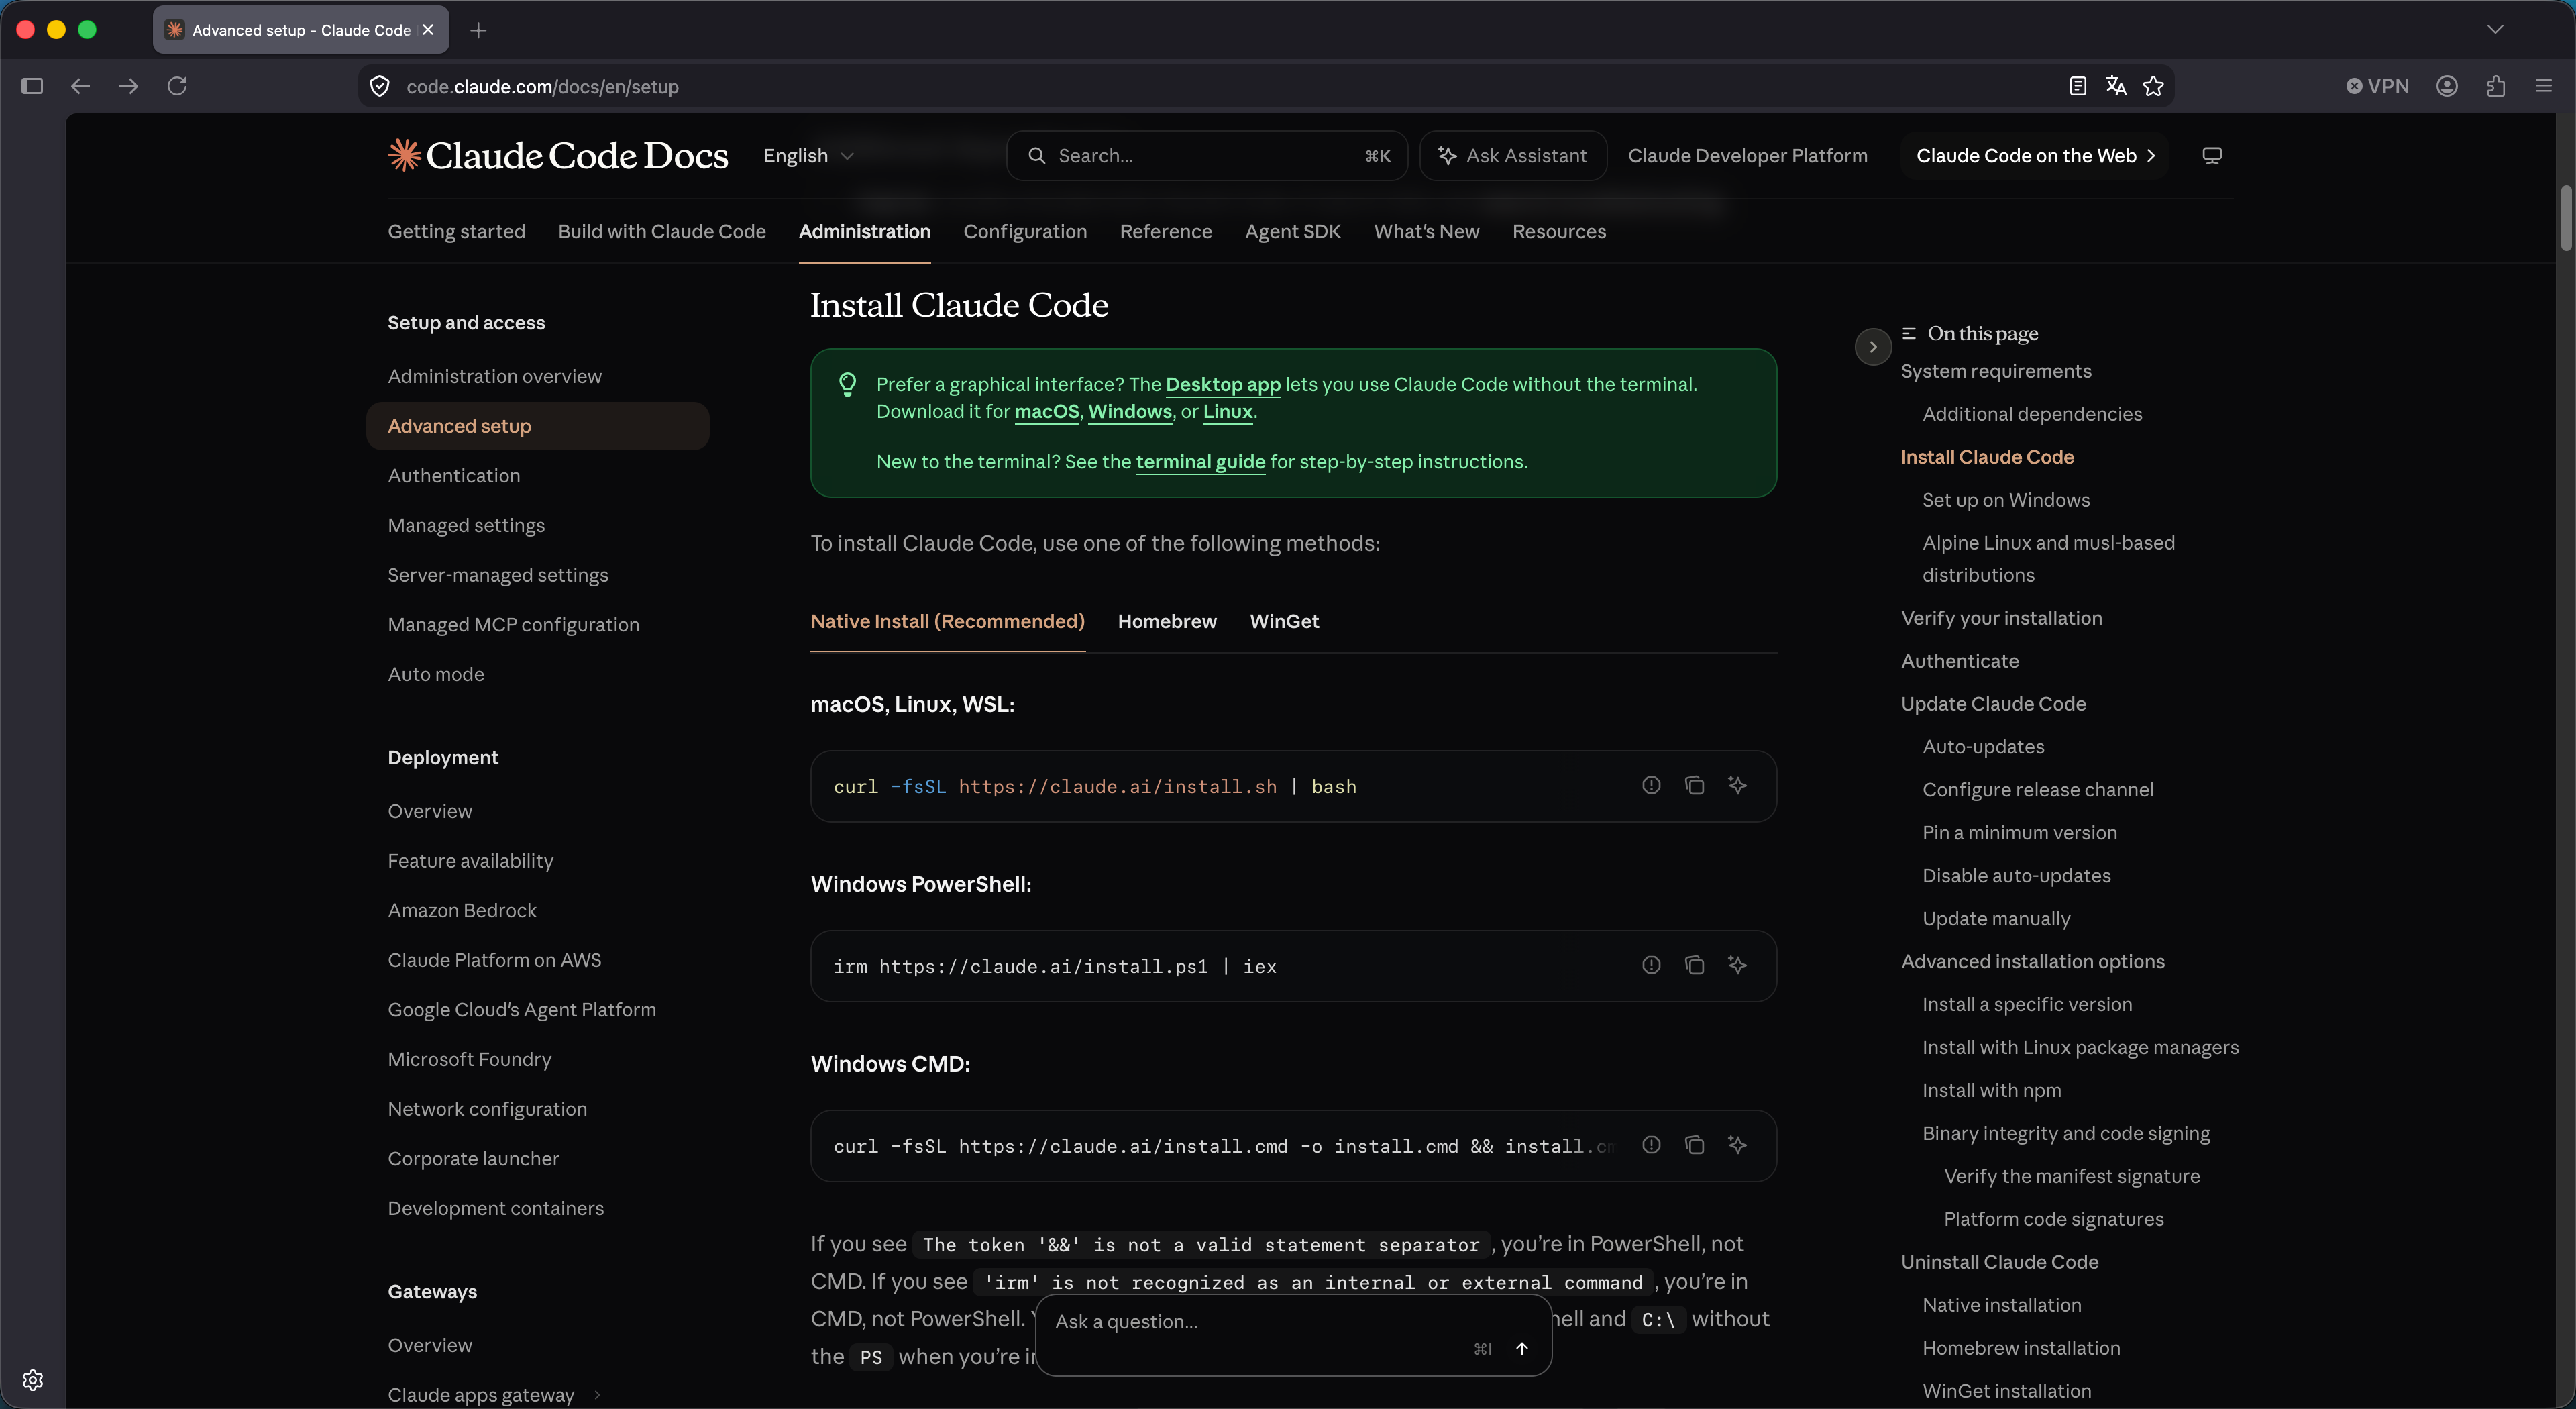Open the Desktop app link
Screen dimensions: 2576x1409
click(x=1222, y=384)
